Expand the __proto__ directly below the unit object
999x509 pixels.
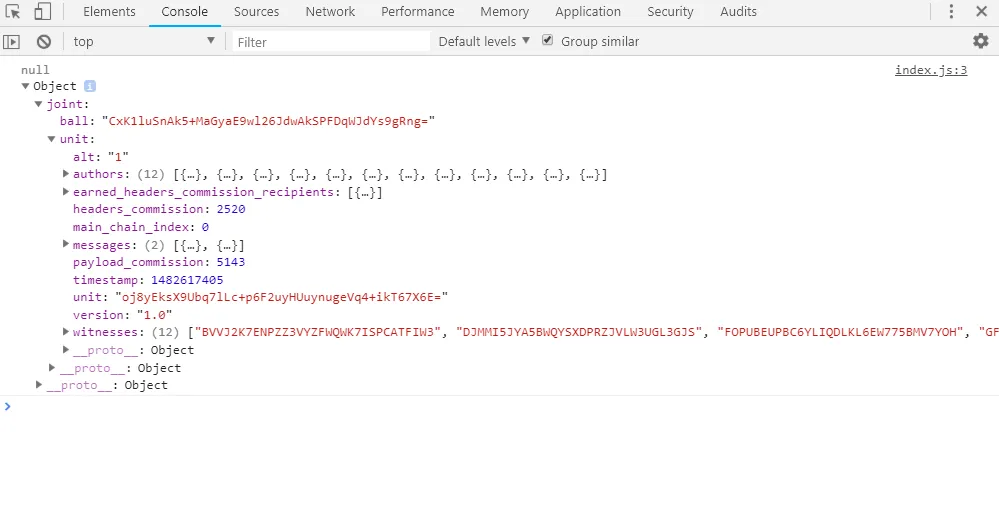click(x=52, y=368)
